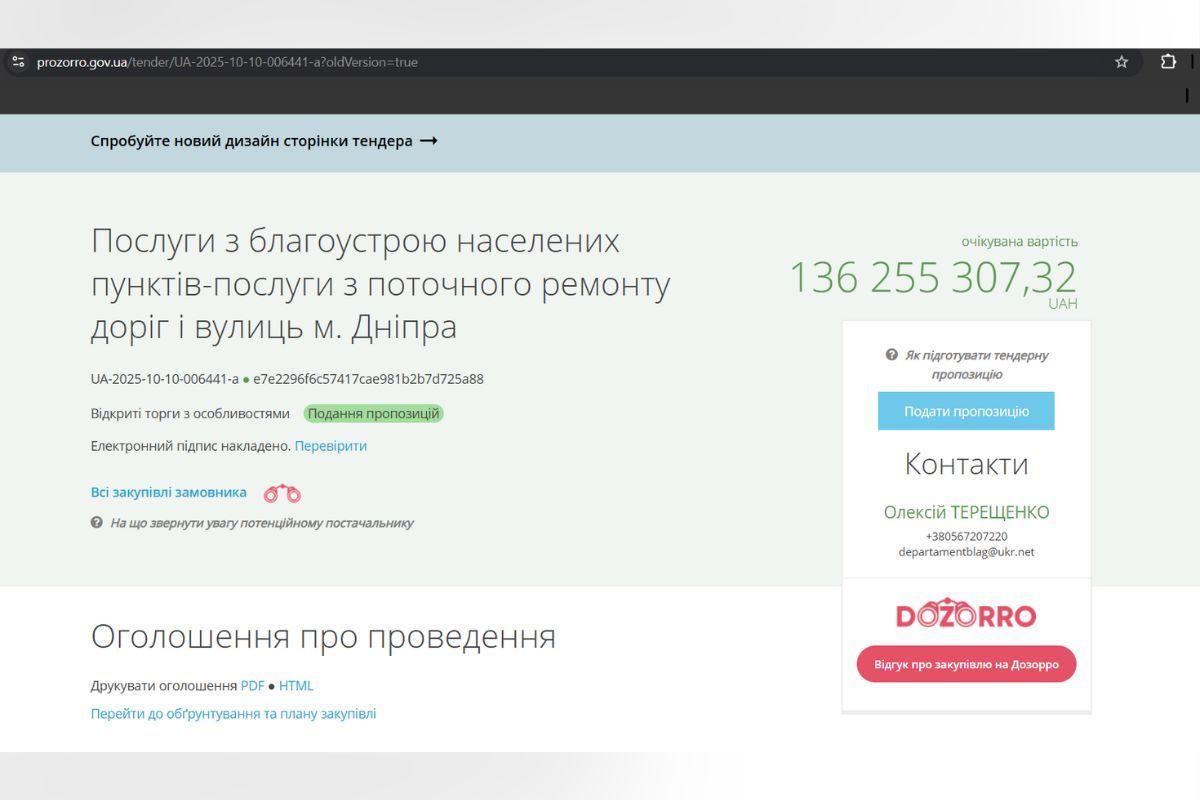This screenshot has width=1200, height=800.
Task: Click the 'Подати пропозицію' button
Action: pos(965,410)
